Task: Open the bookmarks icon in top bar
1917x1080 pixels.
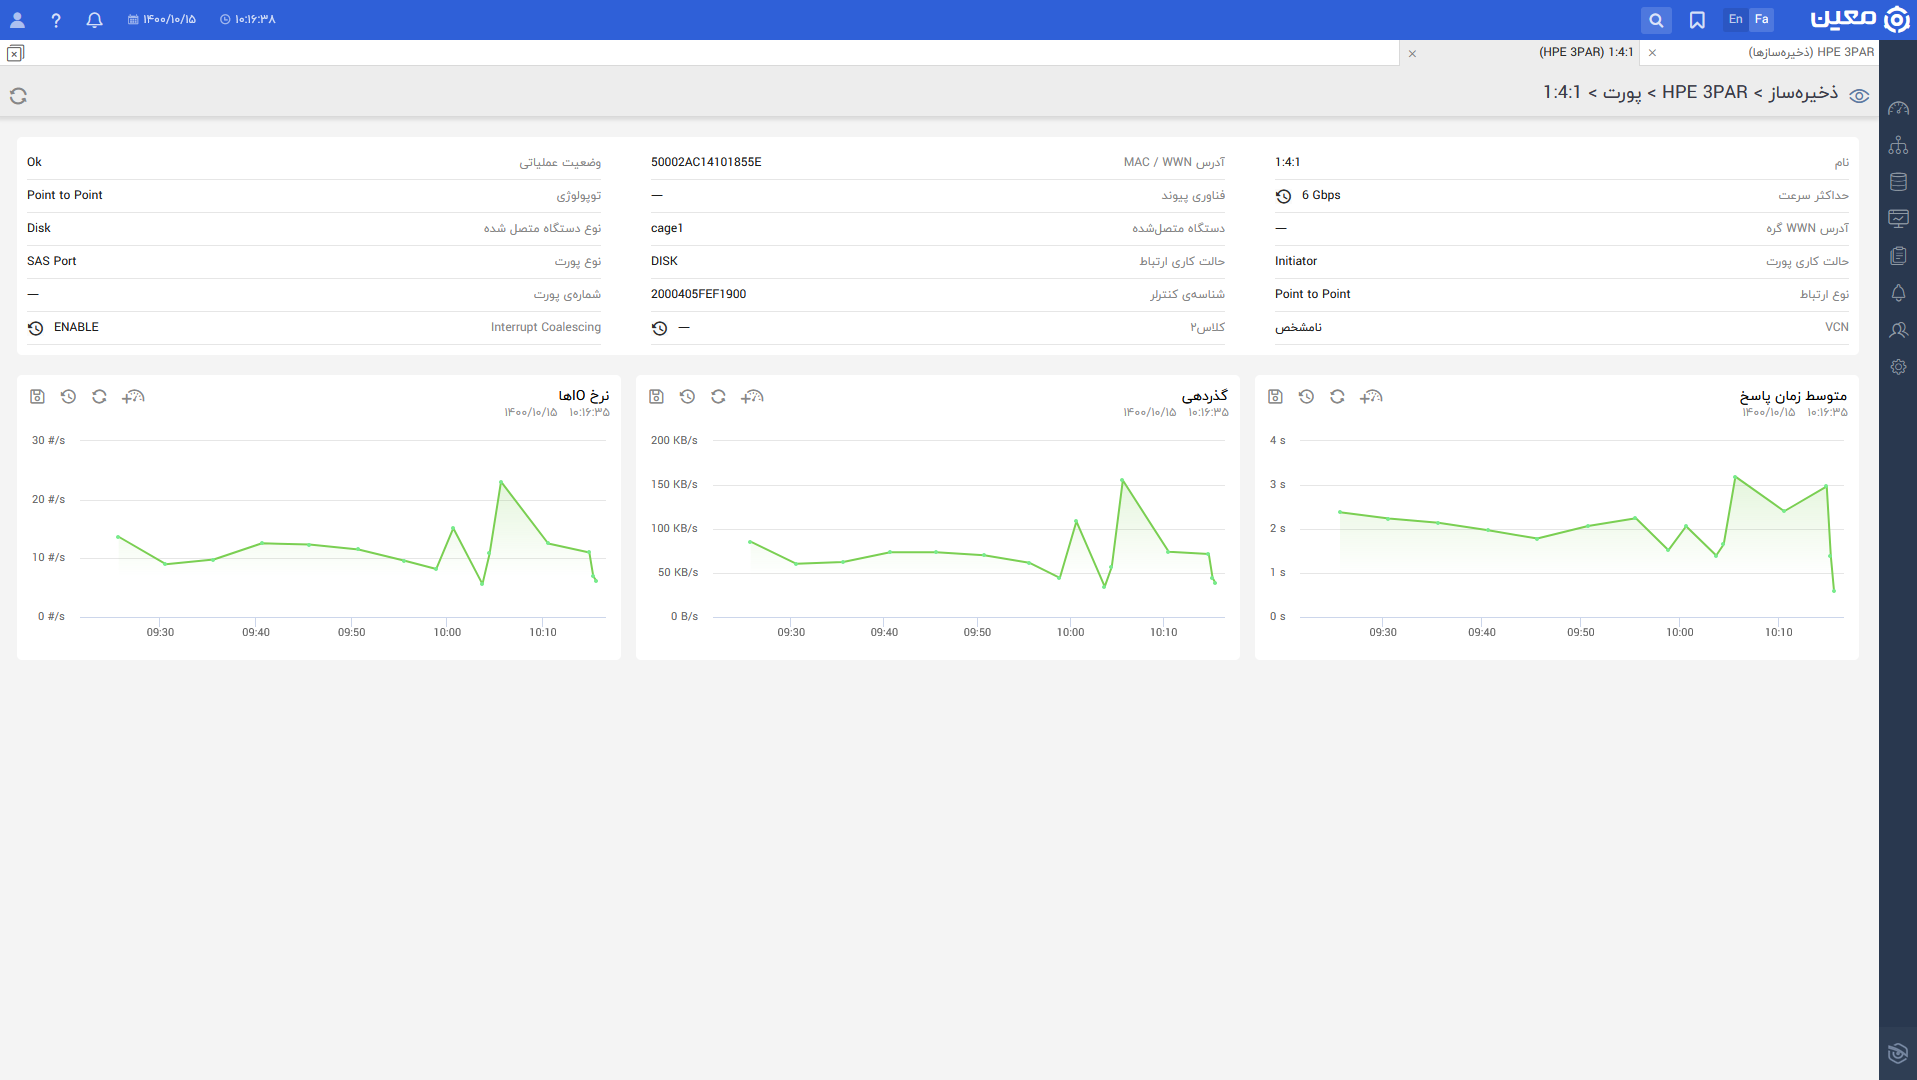Action: pyautogui.click(x=1697, y=20)
